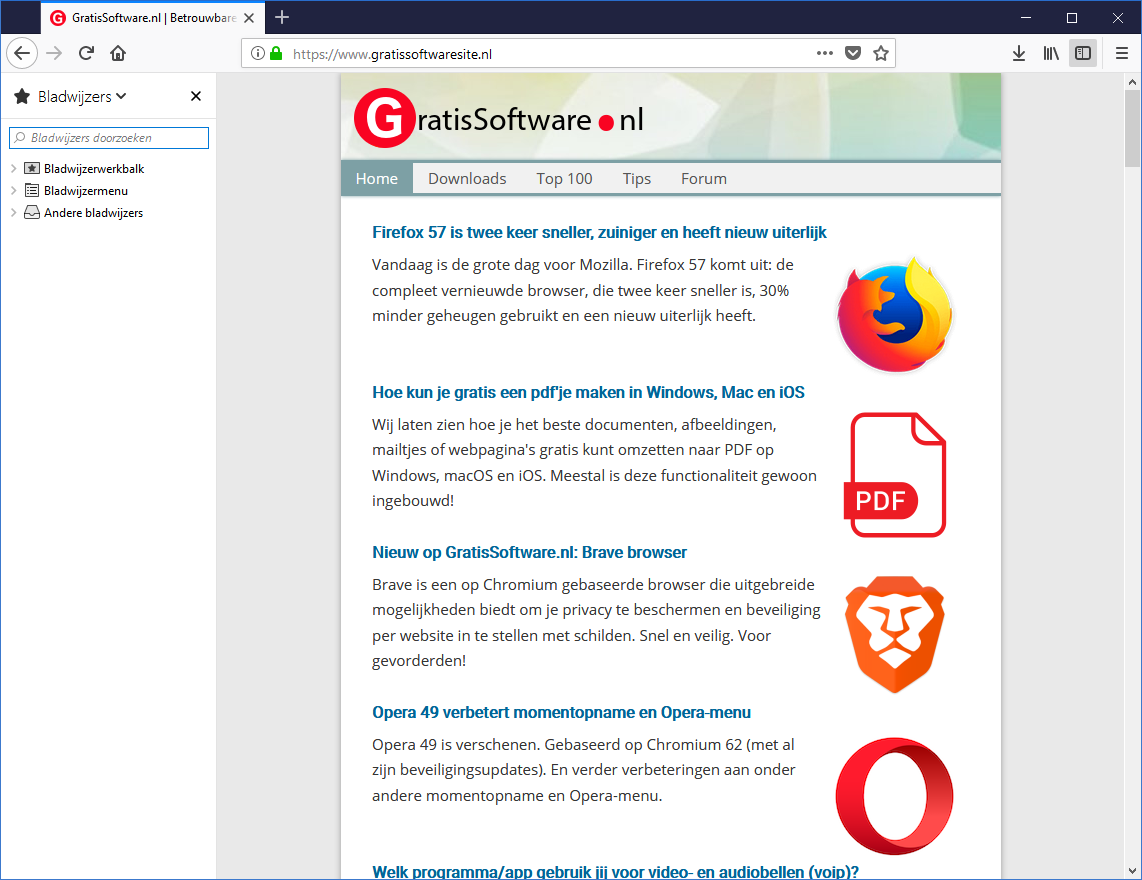Go to the Firefox home page icon
The height and width of the screenshot is (880, 1142).
(x=118, y=53)
